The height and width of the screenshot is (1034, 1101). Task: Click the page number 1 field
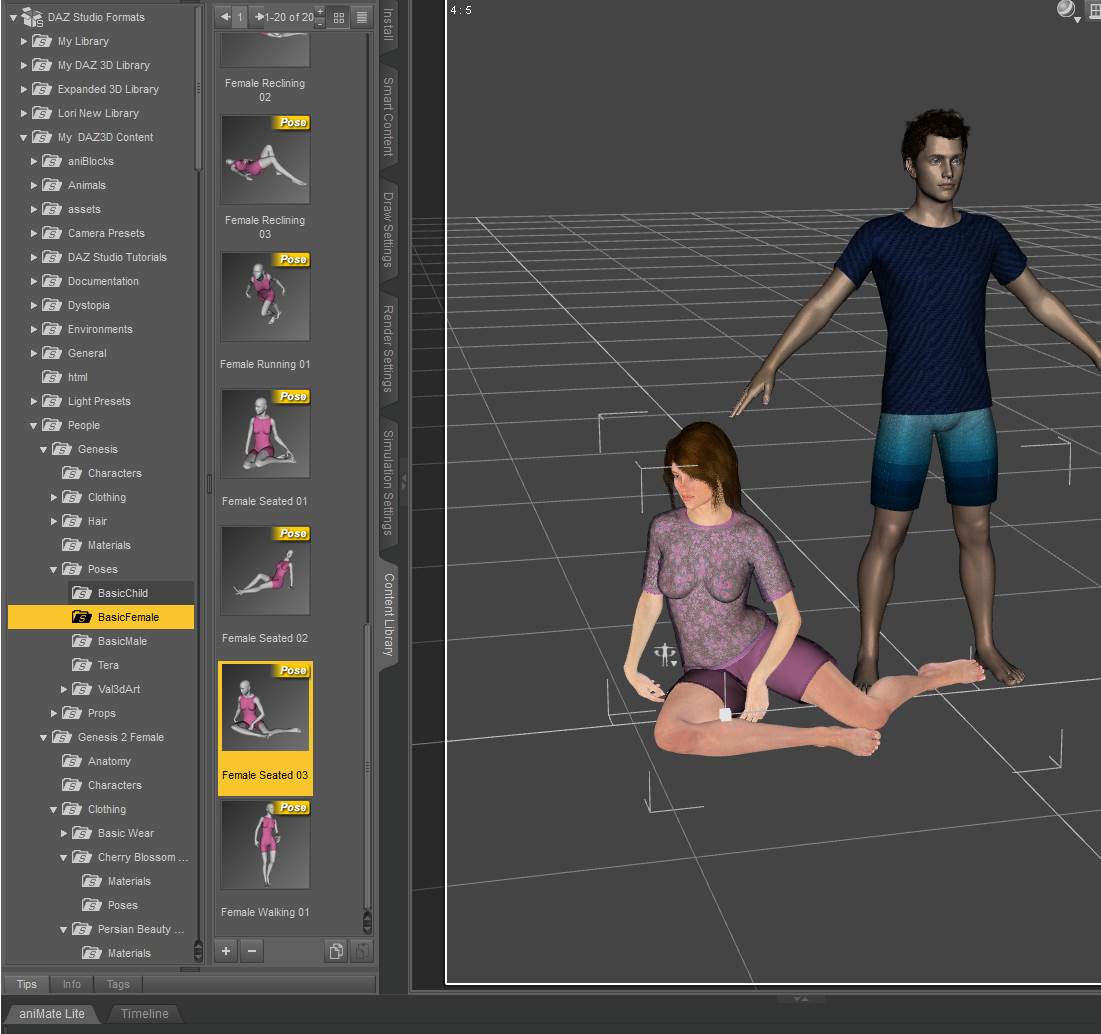239,17
